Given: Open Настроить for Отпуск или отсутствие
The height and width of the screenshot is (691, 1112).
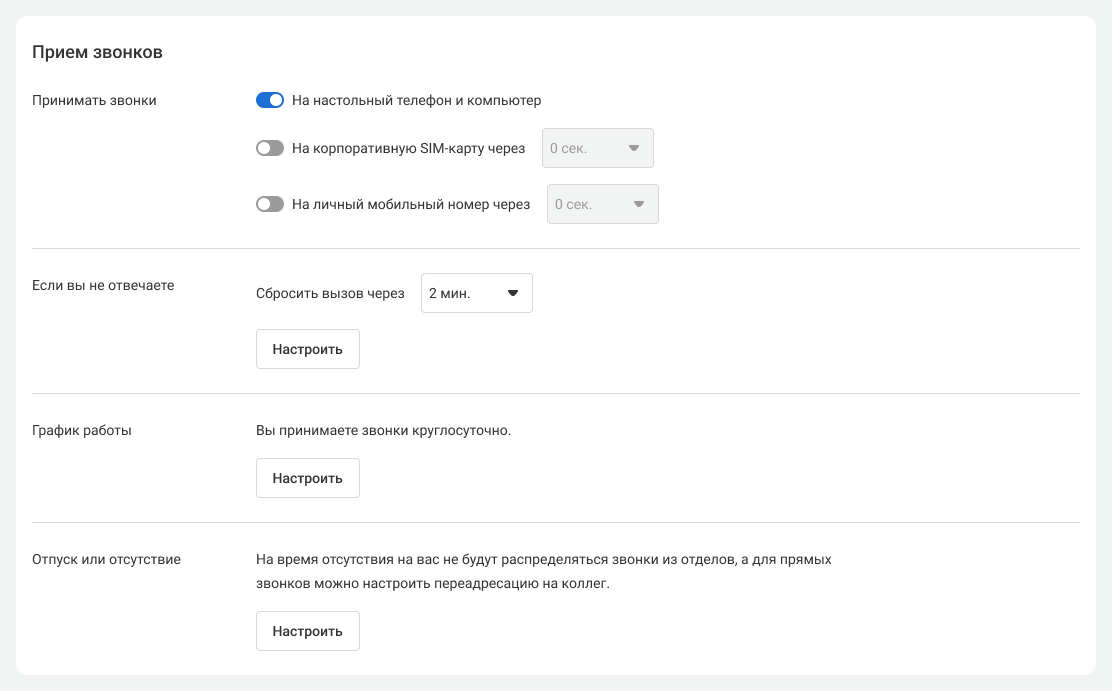Looking at the screenshot, I should coord(307,631).
